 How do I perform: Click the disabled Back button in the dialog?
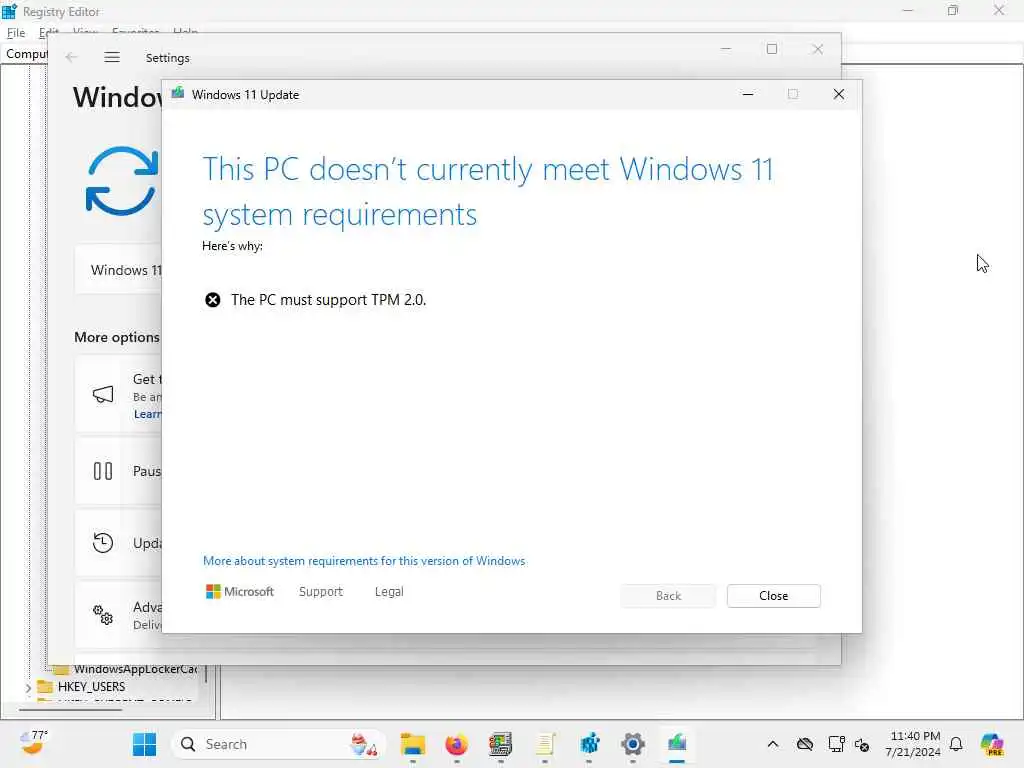668,596
